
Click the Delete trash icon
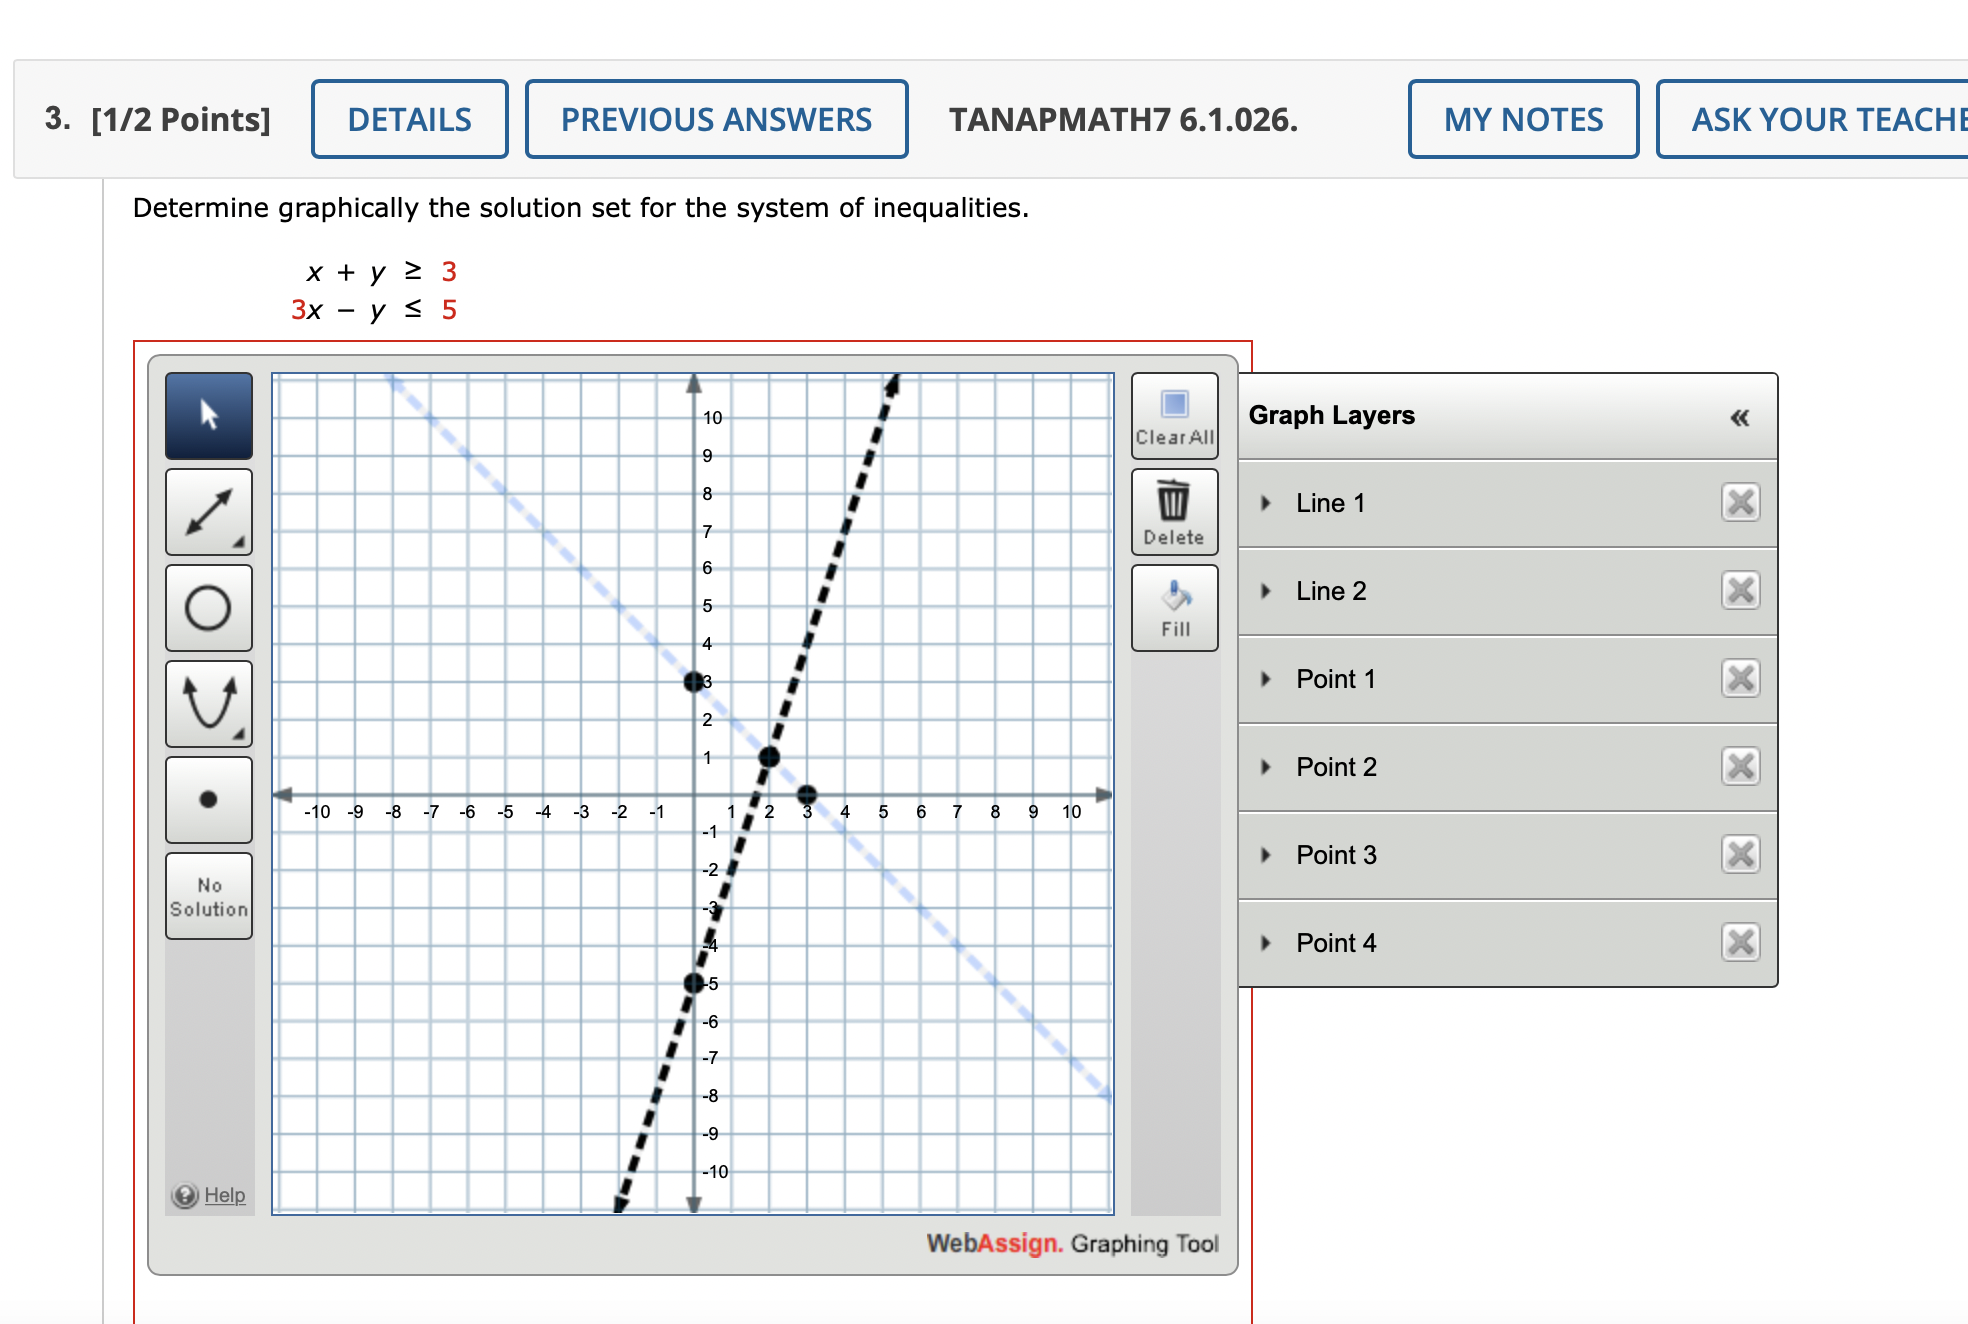coord(1173,510)
